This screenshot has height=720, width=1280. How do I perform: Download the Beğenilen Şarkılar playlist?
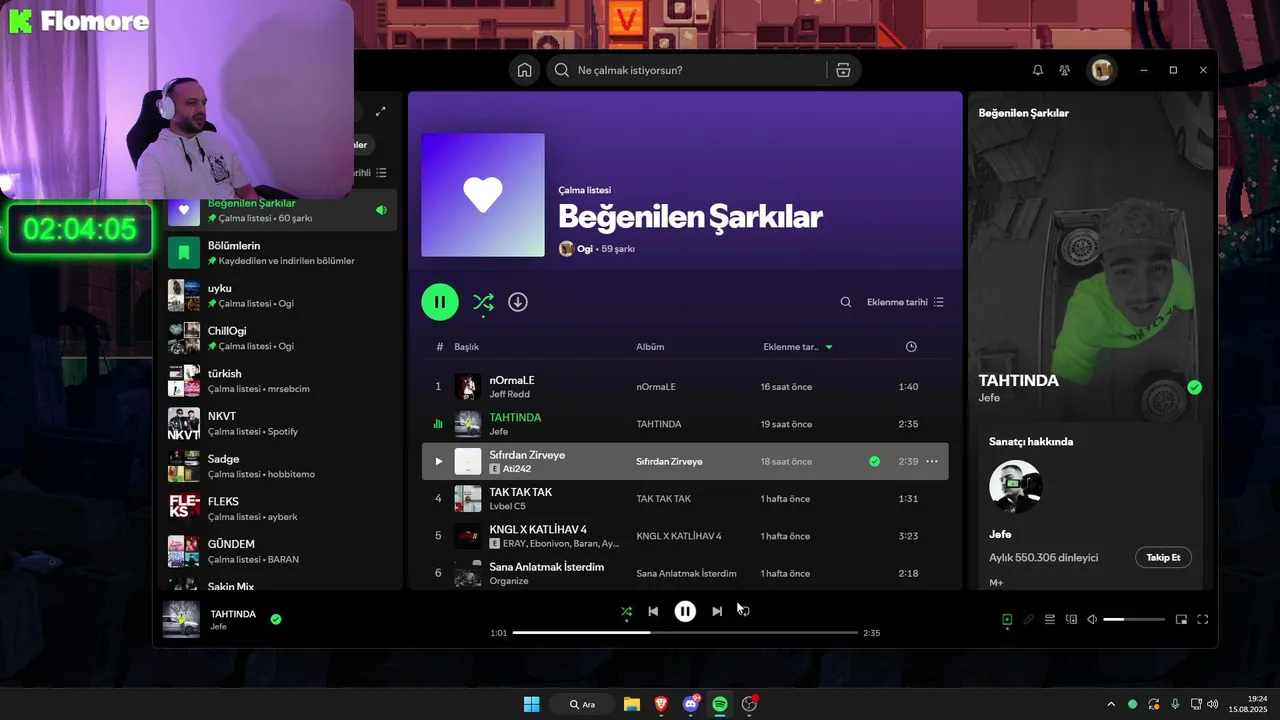(517, 302)
